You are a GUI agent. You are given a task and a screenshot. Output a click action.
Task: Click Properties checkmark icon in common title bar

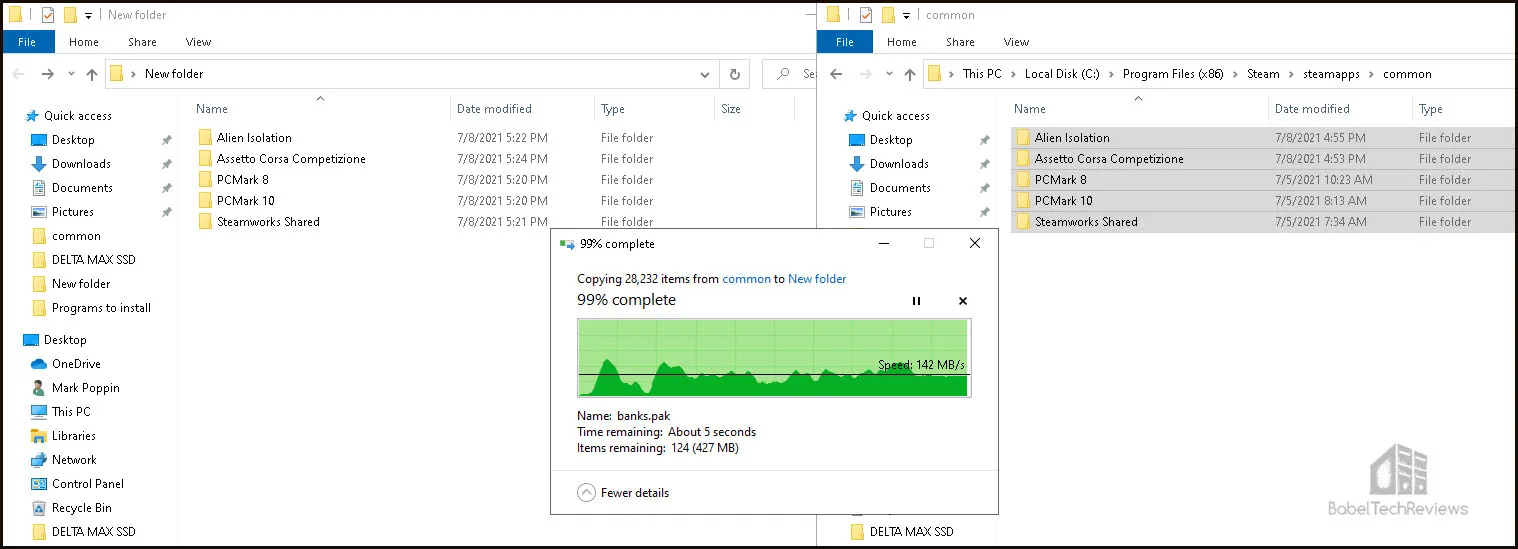tap(865, 15)
